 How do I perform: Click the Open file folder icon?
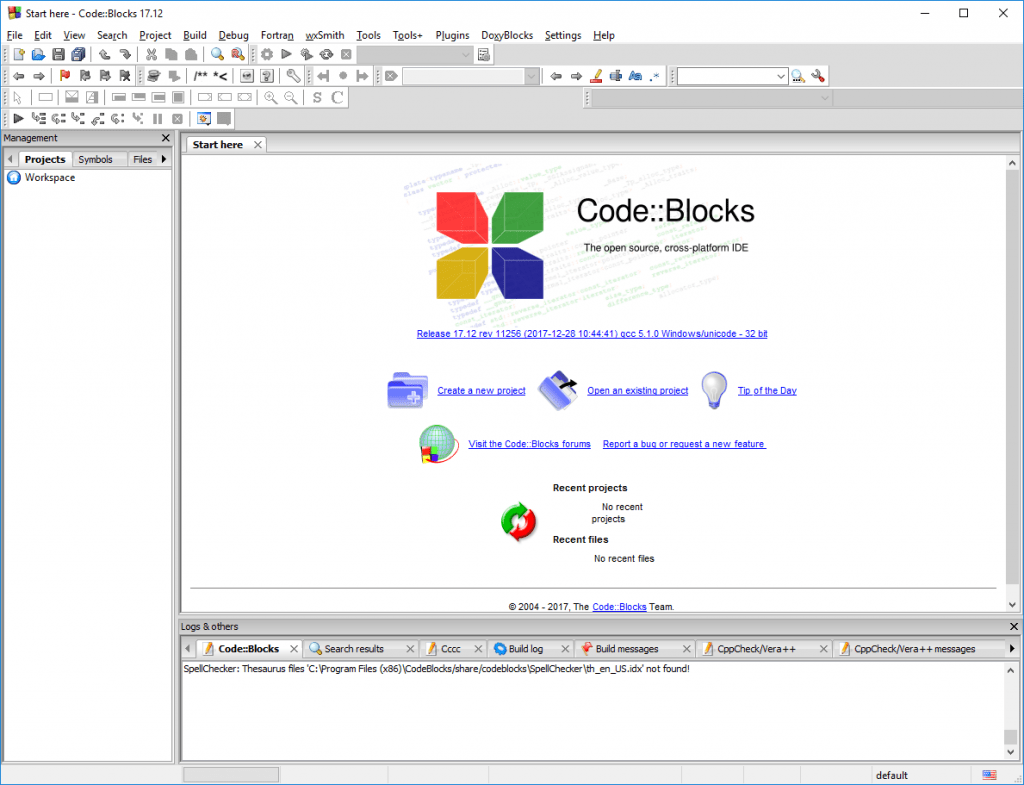point(39,55)
